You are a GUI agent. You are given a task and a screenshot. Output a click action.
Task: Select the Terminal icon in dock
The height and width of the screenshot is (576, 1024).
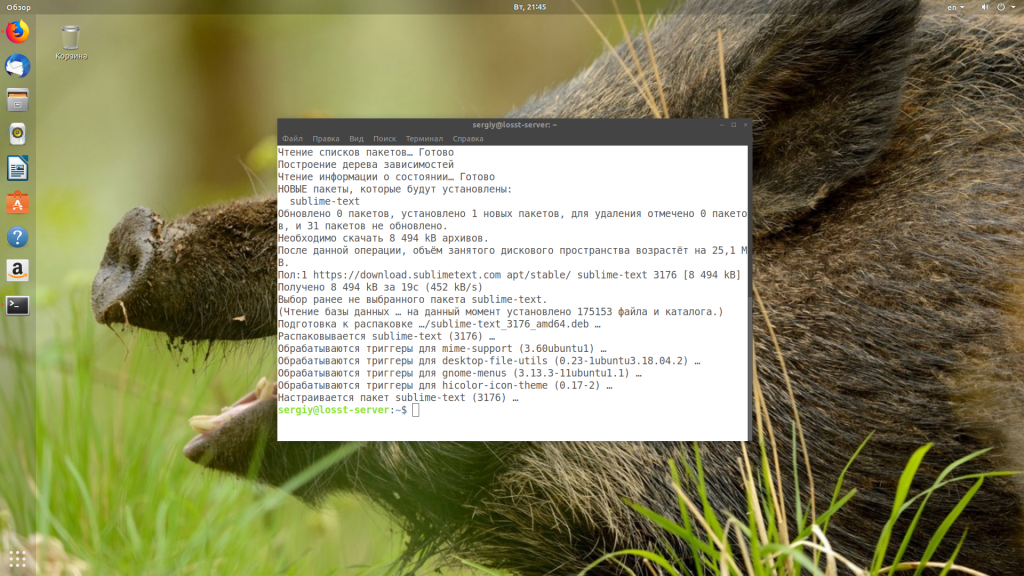(x=17, y=306)
